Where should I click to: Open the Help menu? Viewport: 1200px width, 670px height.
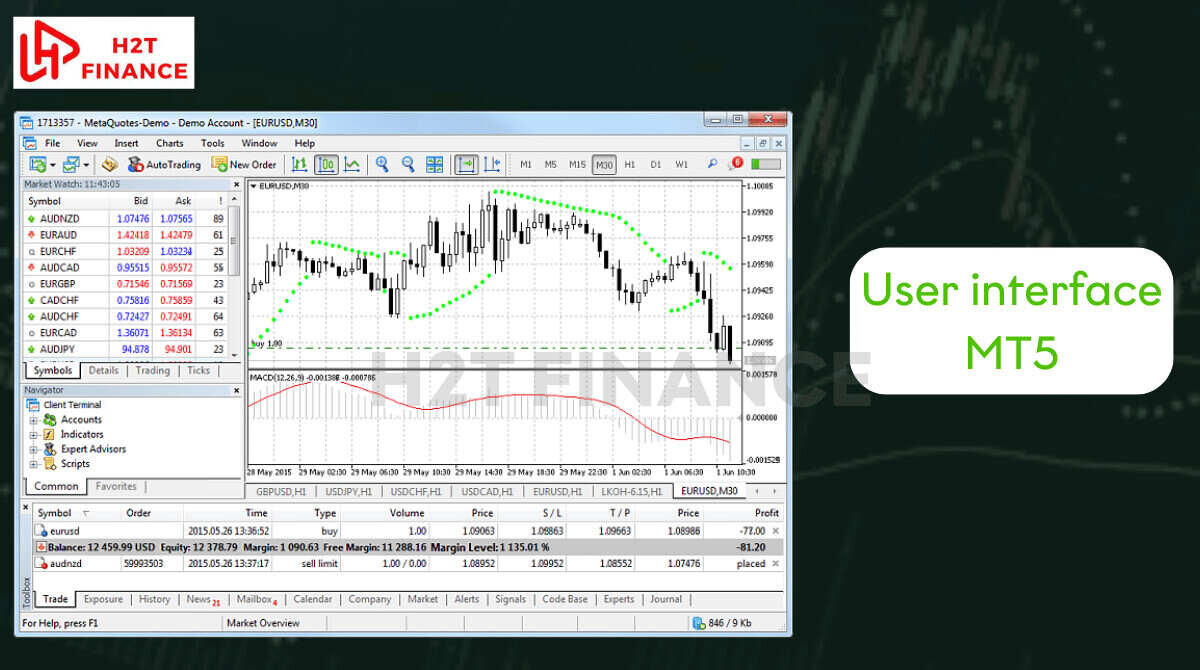click(x=304, y=143)
